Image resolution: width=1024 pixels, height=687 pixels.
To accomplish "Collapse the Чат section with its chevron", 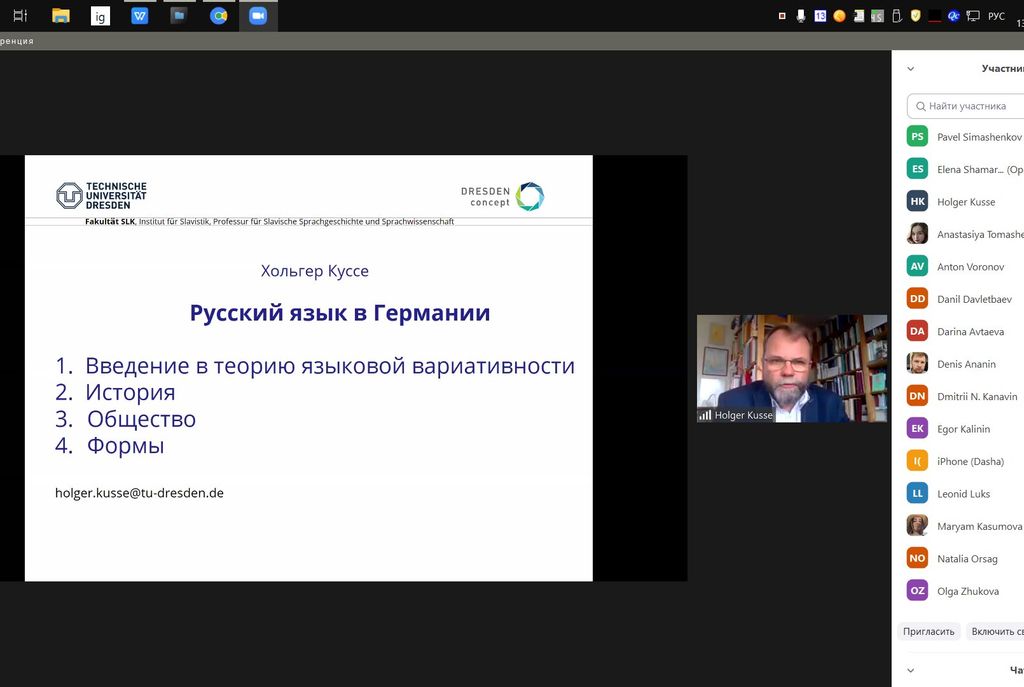I will point(909,670).
